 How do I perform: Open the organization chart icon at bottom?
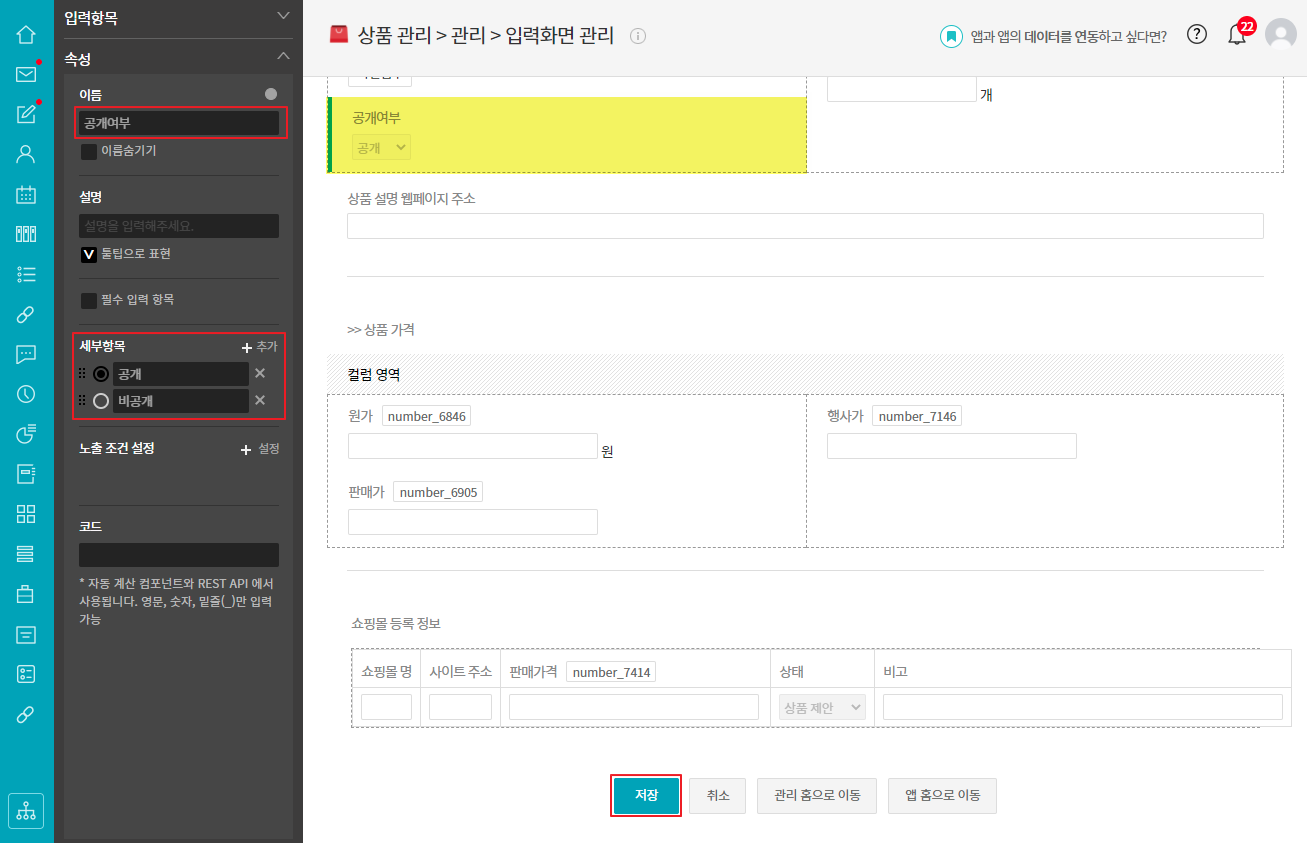pyautogui.click(x=26, y=809)
